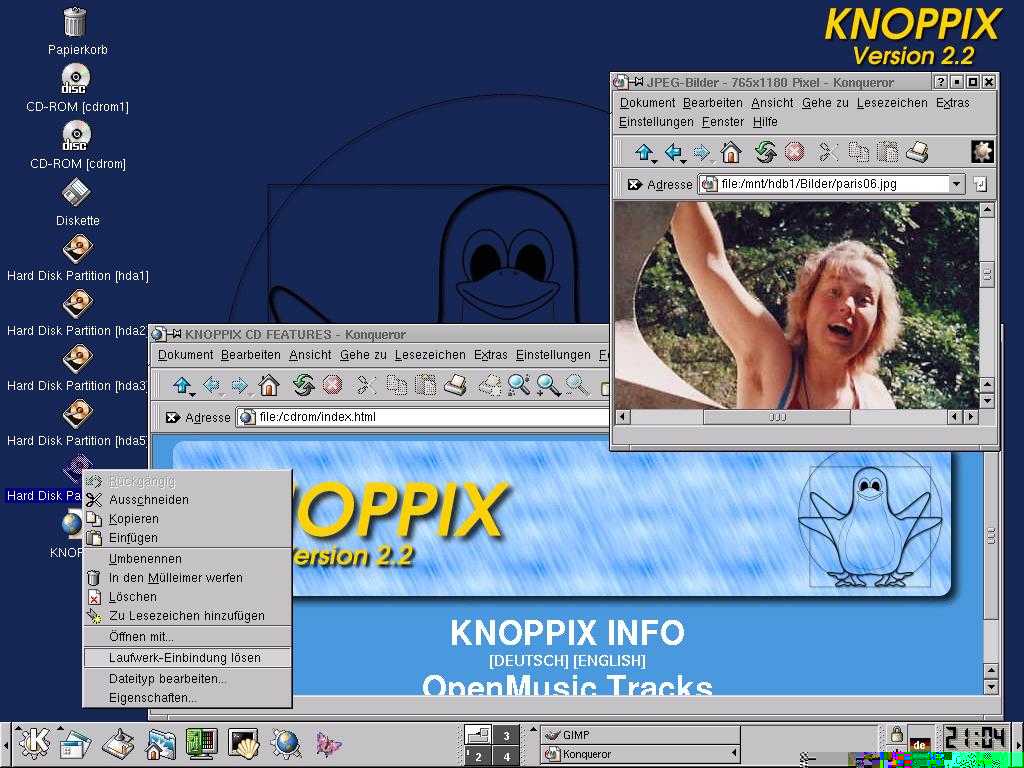This screenshot has width=1024, height=768.
Task: Toggle the 'de' keyboard layout indicator
Action: [x=919, y=745]
